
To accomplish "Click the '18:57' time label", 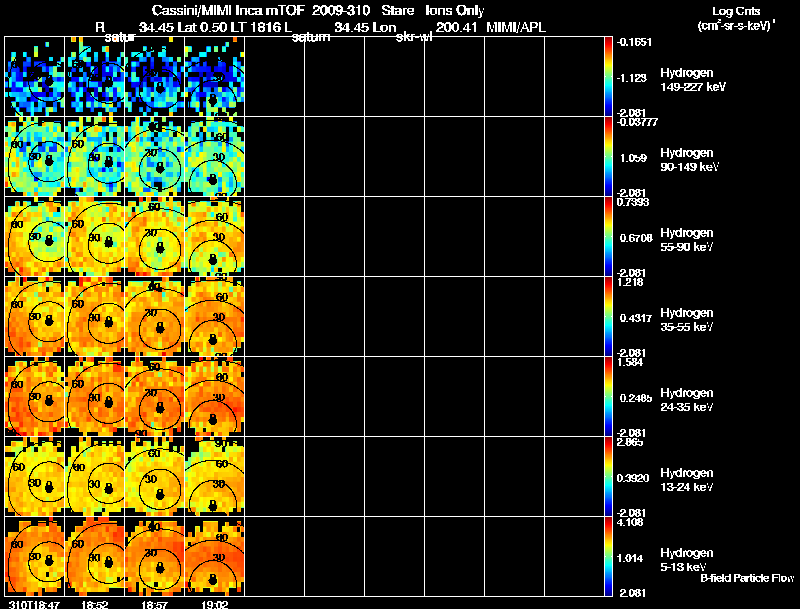I will coord(155,604).
